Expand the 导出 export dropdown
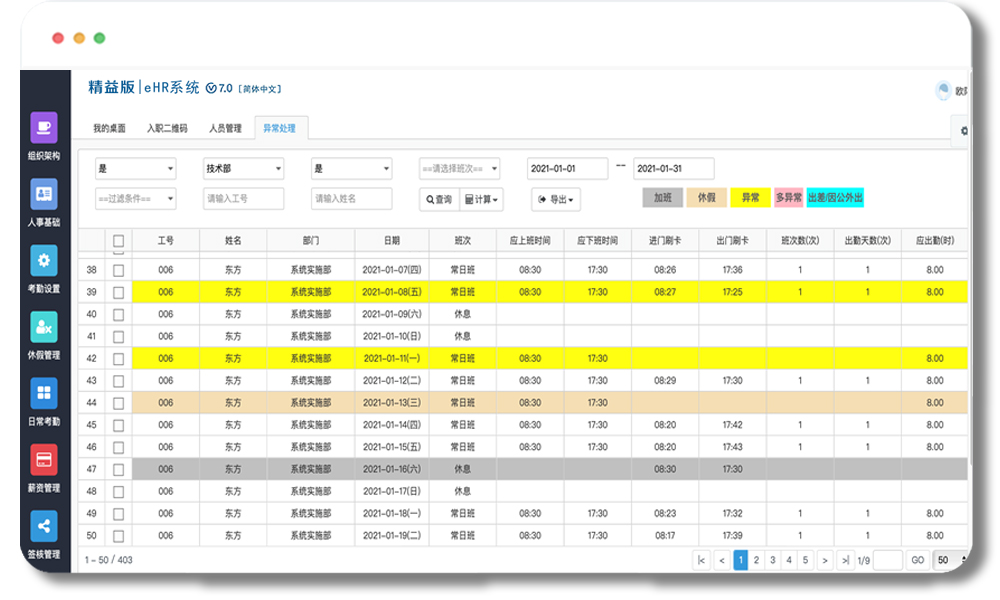Screen dimensions: 1000x600 555,199
